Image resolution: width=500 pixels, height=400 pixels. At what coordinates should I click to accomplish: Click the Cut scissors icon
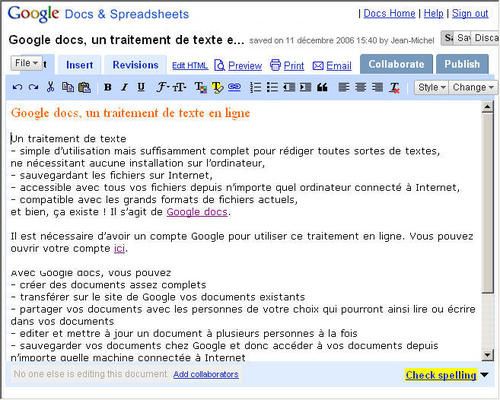pos(50,87)
